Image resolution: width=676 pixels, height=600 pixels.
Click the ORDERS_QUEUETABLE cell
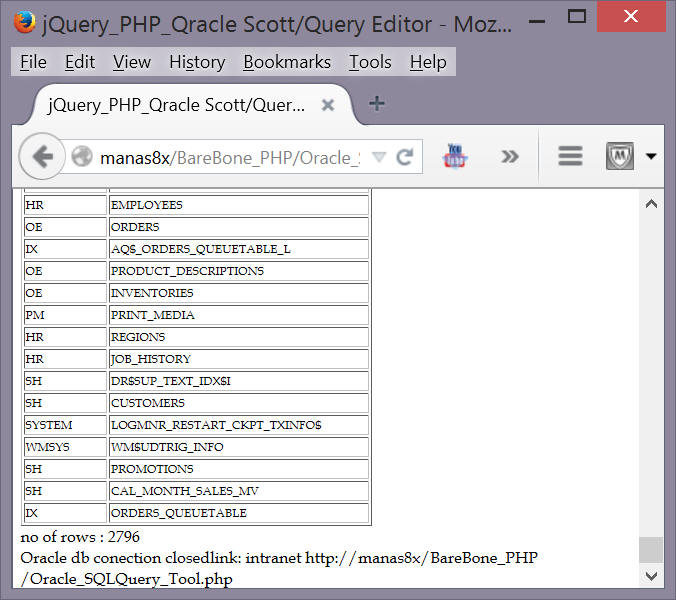tap(239, 513)
